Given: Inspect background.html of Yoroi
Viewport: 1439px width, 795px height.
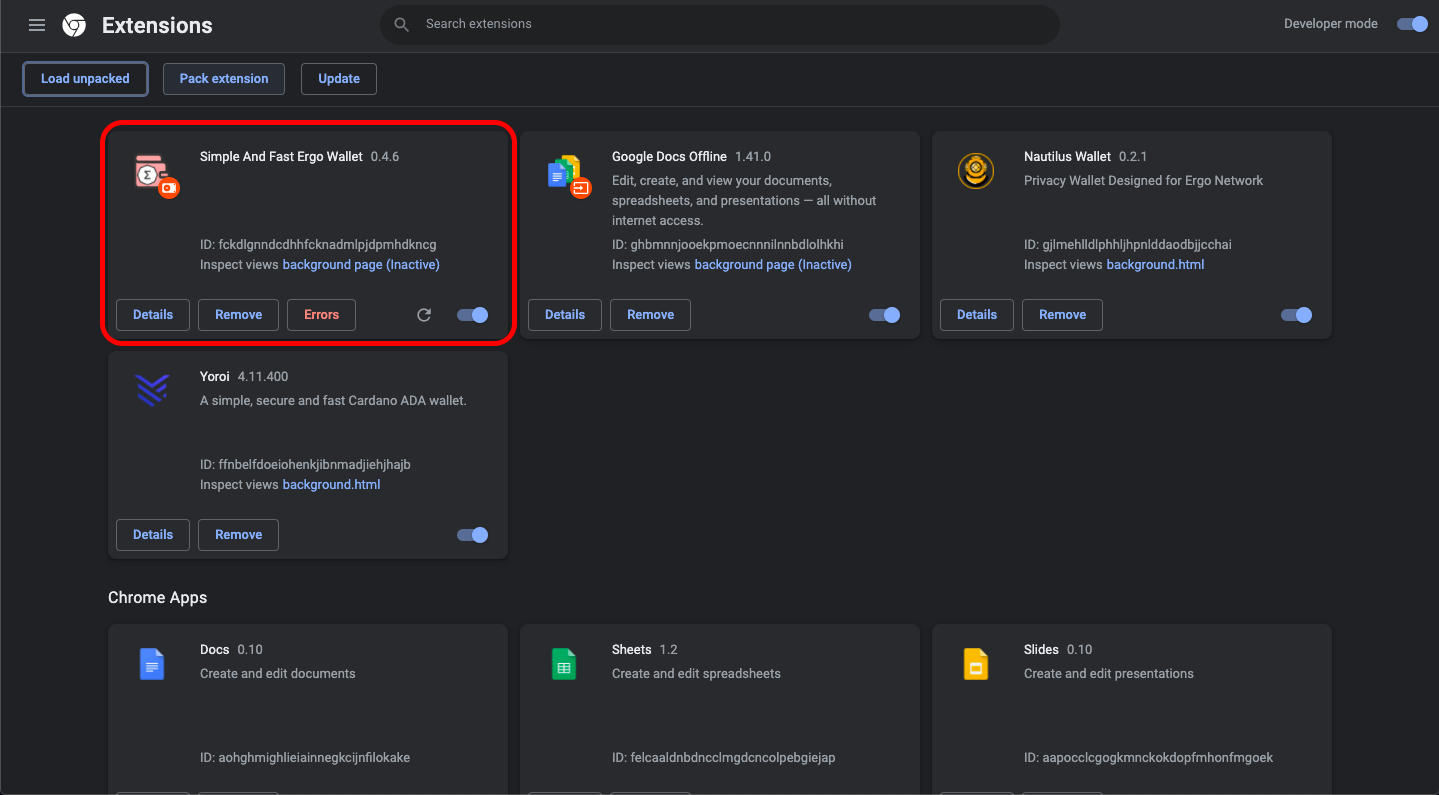Looking at the screenshot, I should [331, 485].
